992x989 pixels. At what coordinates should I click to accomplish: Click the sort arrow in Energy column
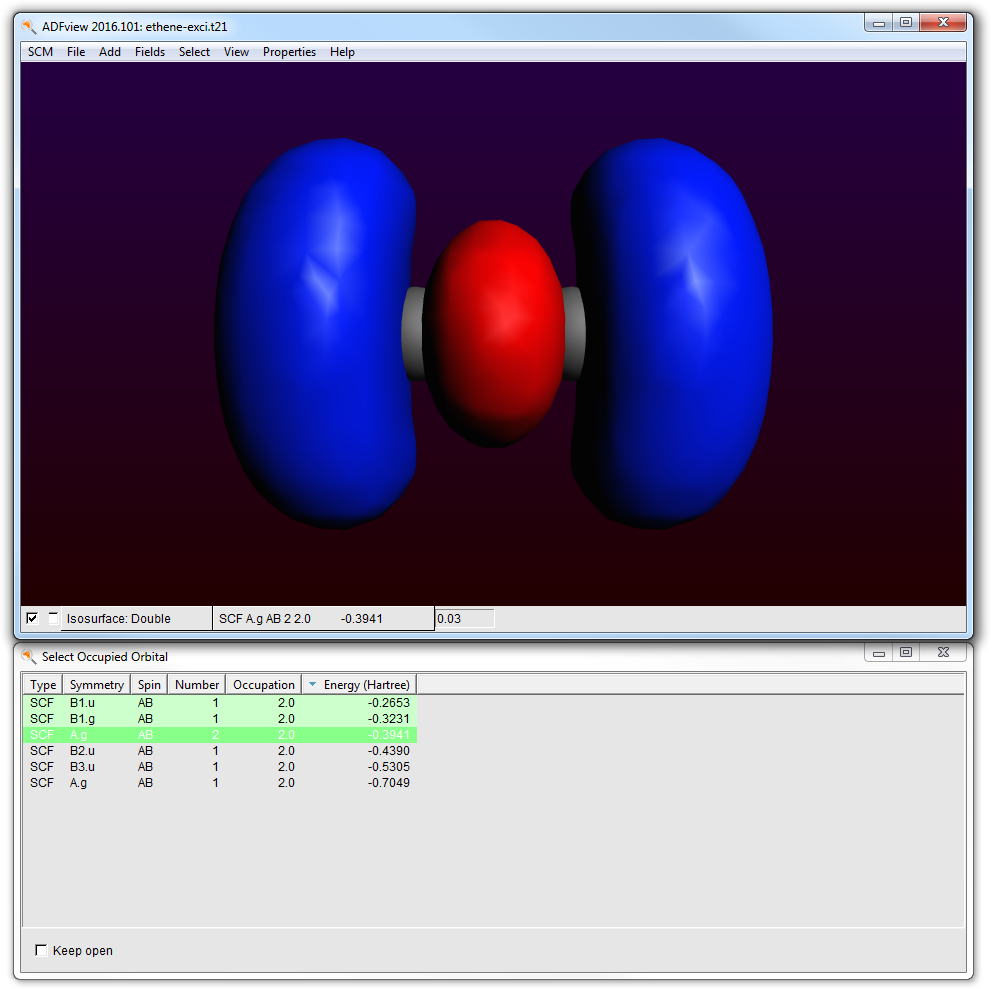(x=312, y=684)
